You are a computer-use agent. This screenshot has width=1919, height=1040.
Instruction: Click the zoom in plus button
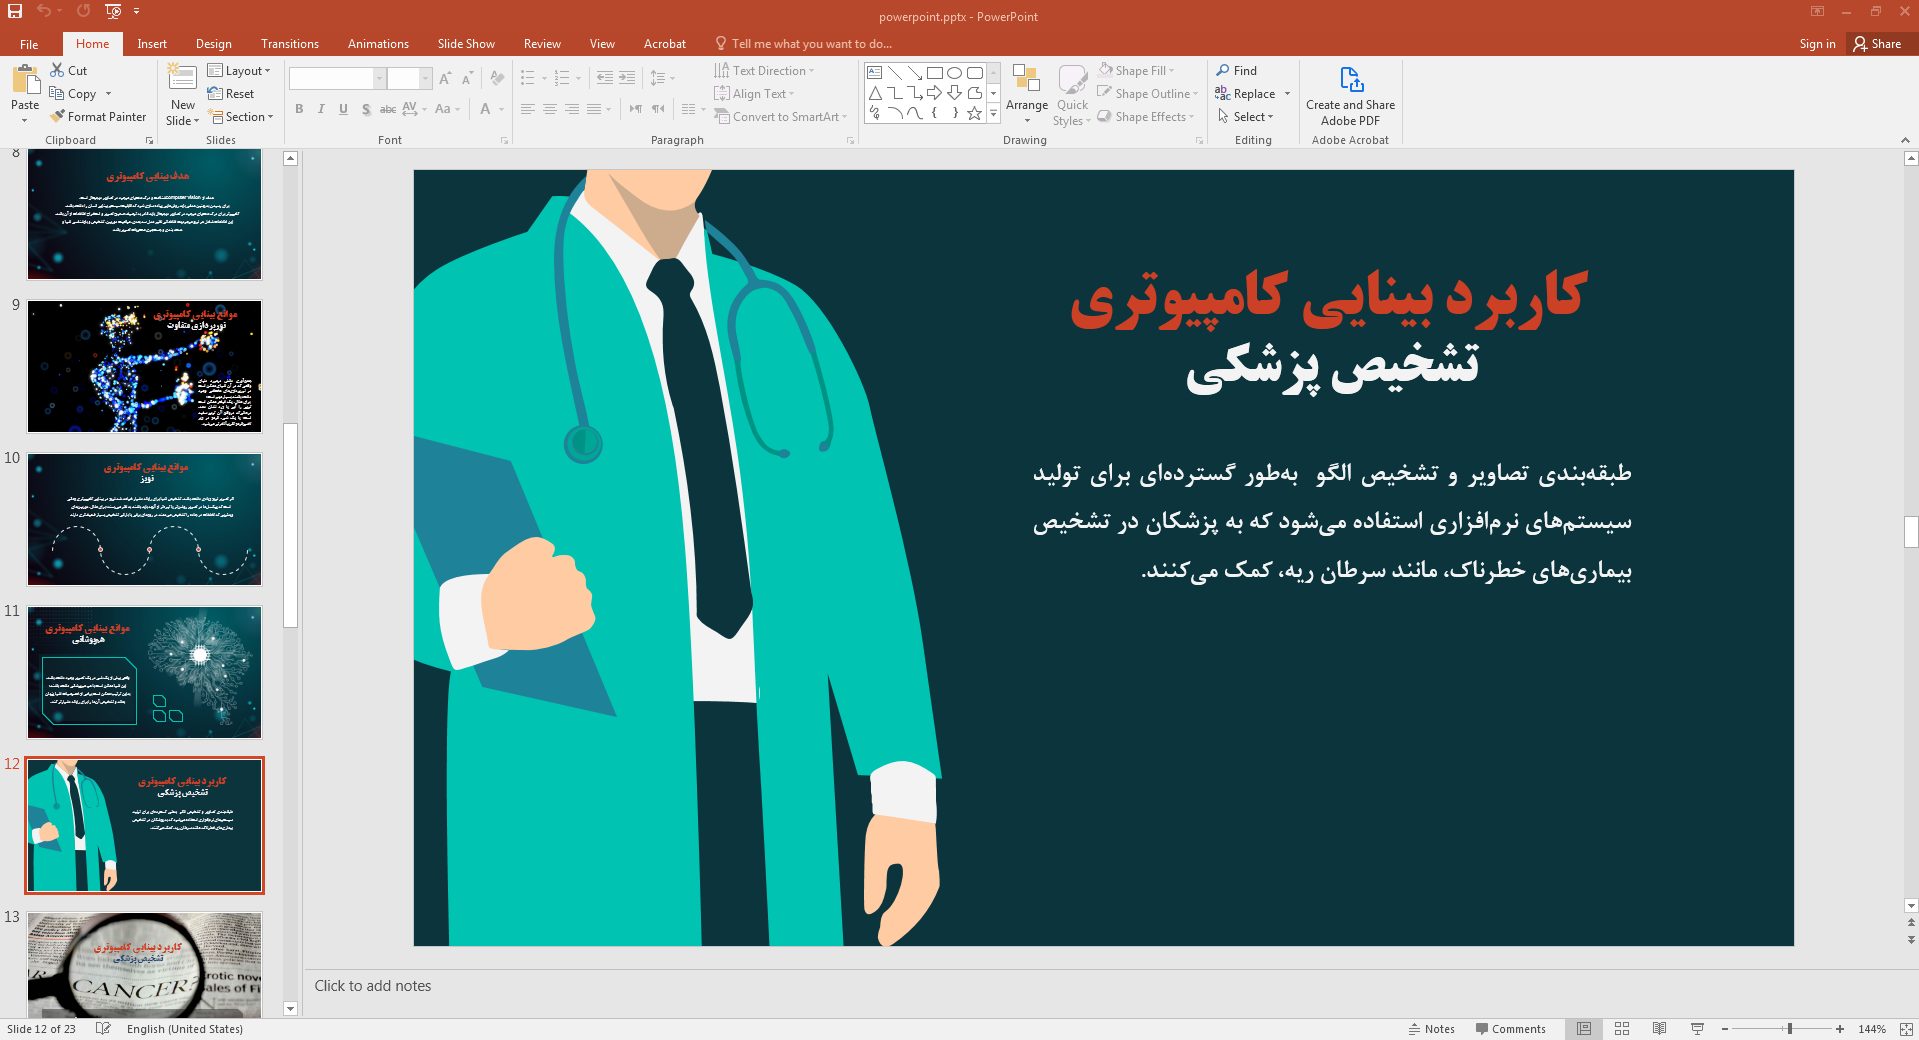pos(1840,1028)
